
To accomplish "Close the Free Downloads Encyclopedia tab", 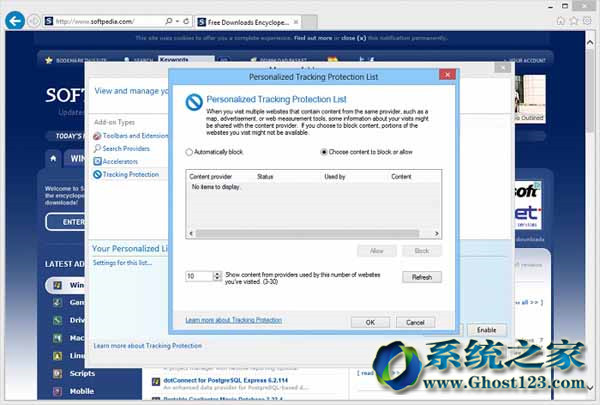I will coord(295,22).
